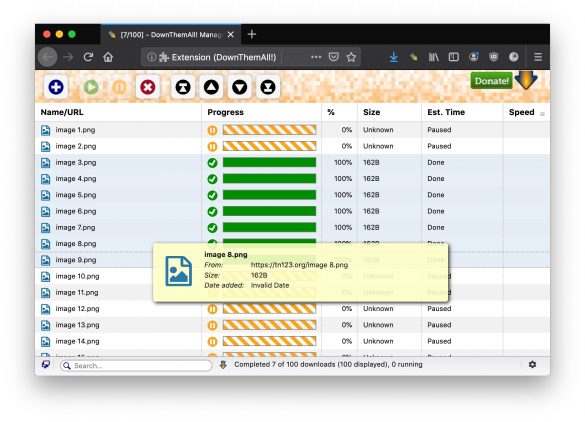The width and height of the screenshot is (585, 422).
Task: Click the round clock extension icon
Action: [x=514, y=57]
